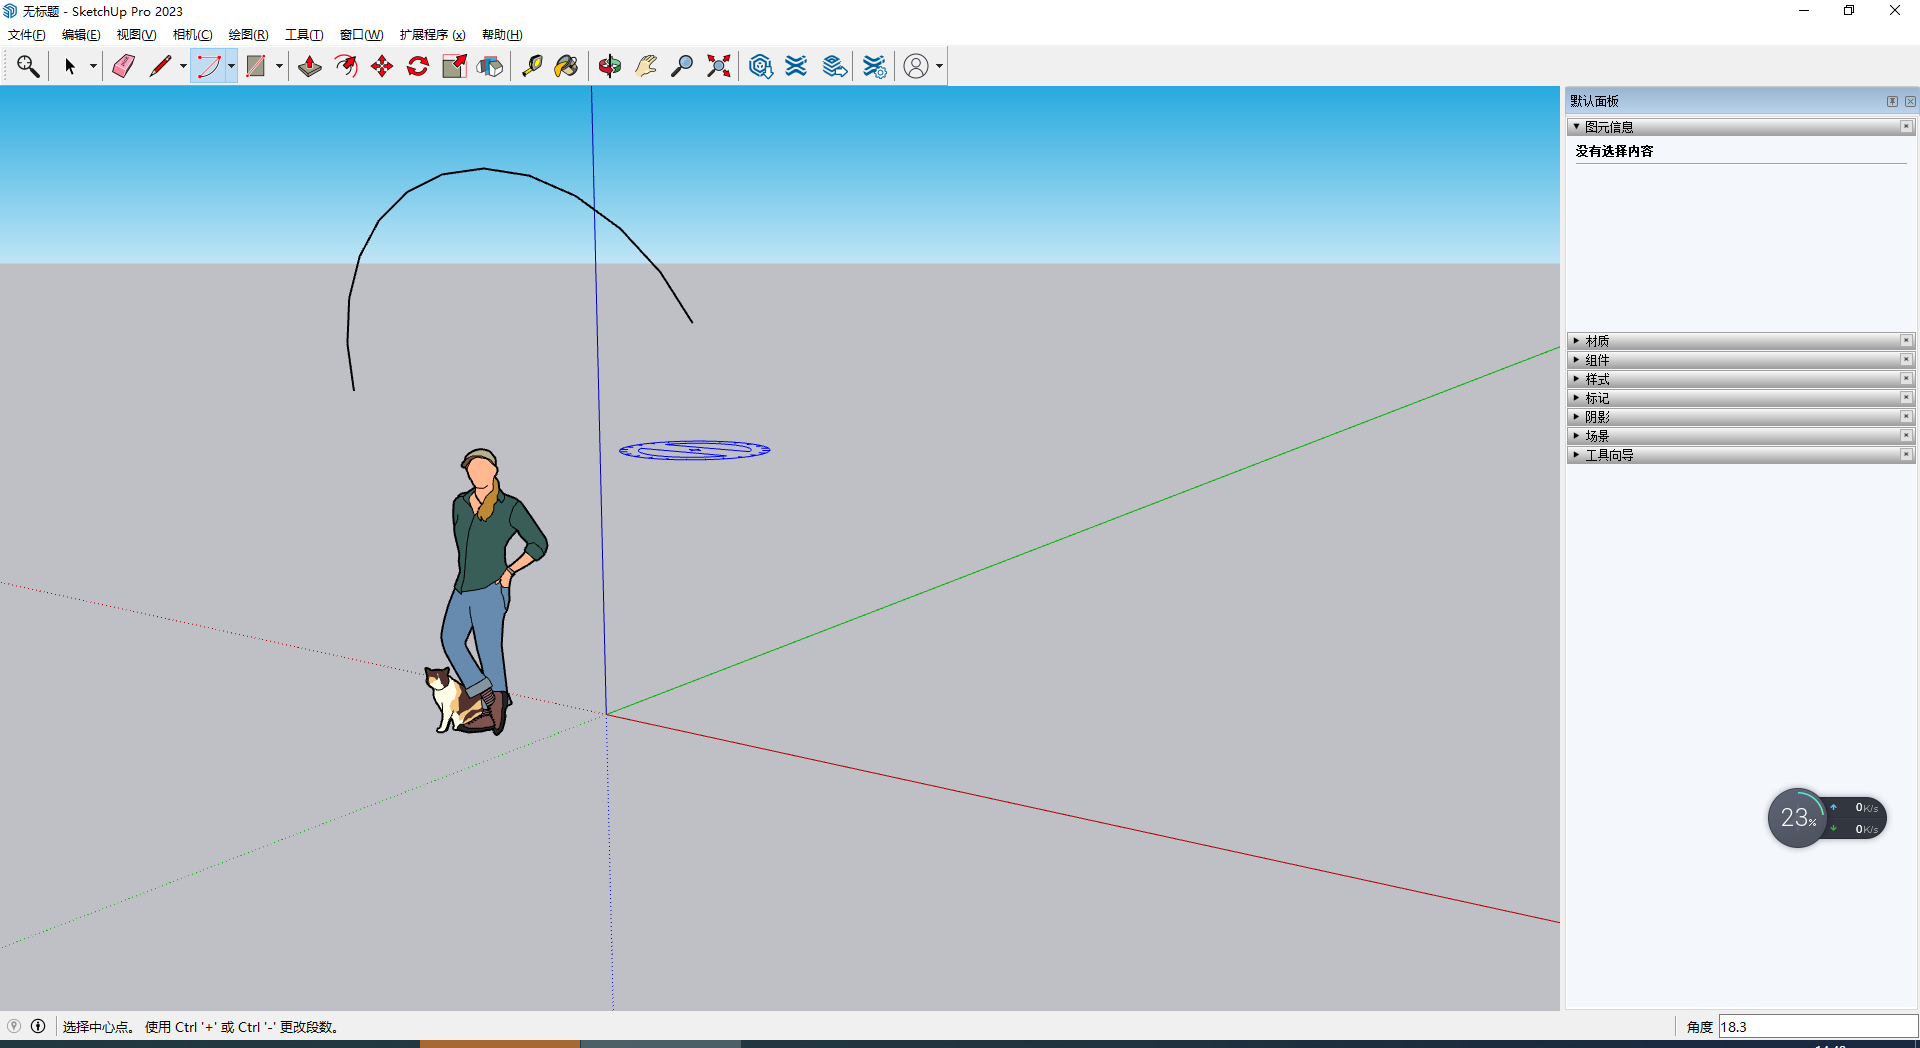This screenshot has width=1920, height=1048.
Task: Pick the Tape Measure tool
Action: (532, 66)
